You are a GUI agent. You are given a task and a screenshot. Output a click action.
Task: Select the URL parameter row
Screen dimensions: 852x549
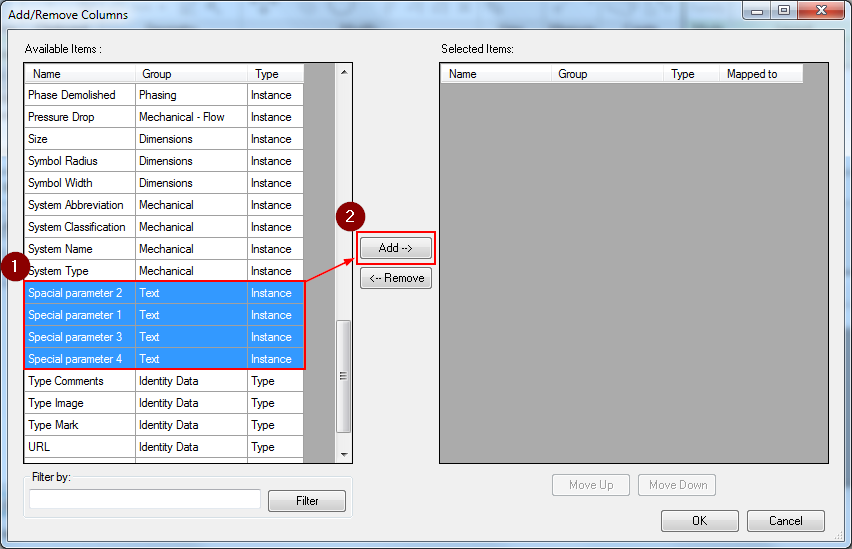pyautogui.click(x=164, y=447)
